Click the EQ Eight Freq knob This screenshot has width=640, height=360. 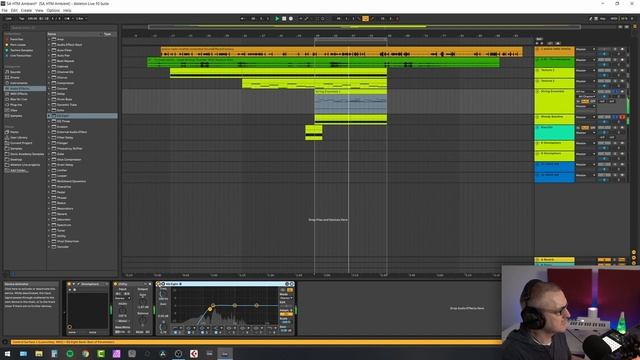163,295
